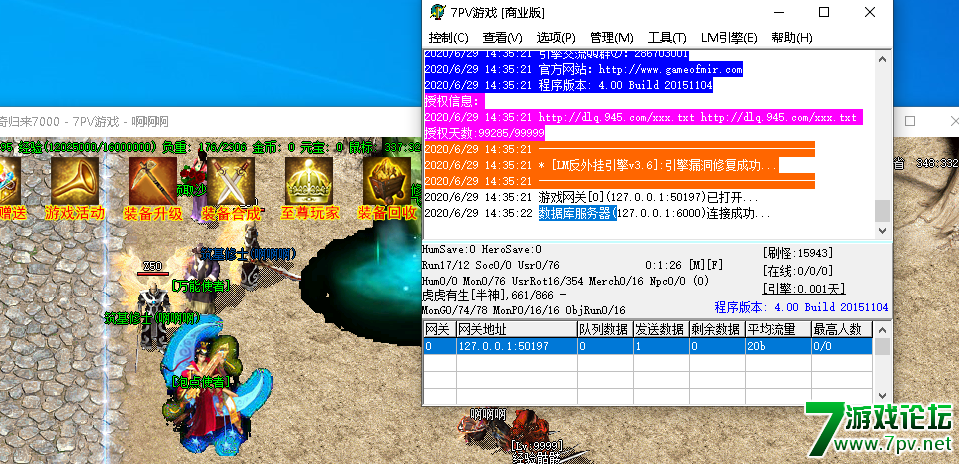Click the [刷怪:15943] status label

click(x=798, y=253)
